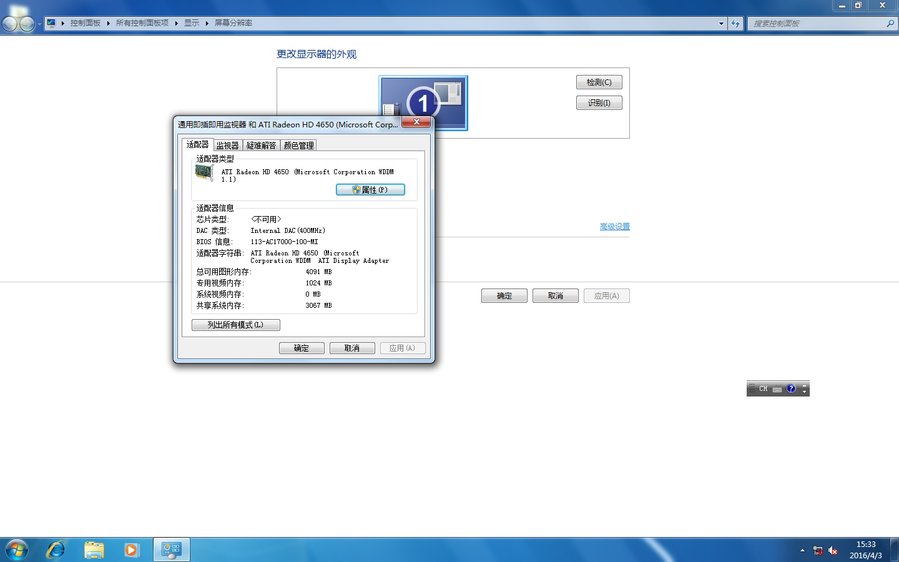The image size is (899, 562).
Task: Click the help icon on the language bar
Action: pos(791,389)
